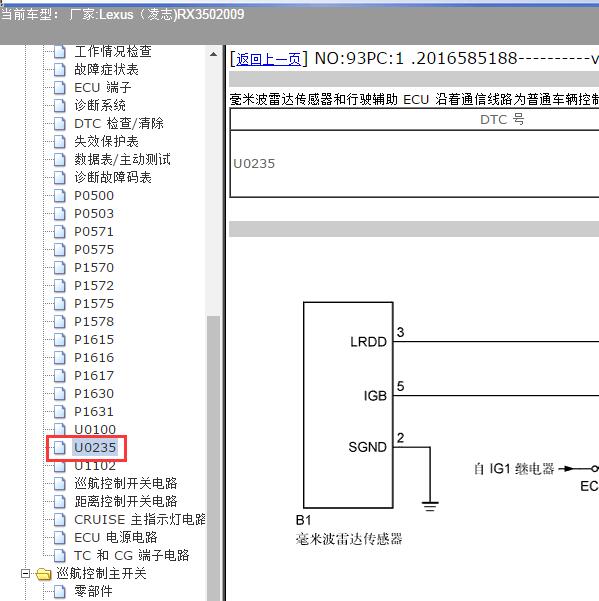This screenshot has height=601, width=599.
Task: Open U0100 code page
Action: [95, 430]
